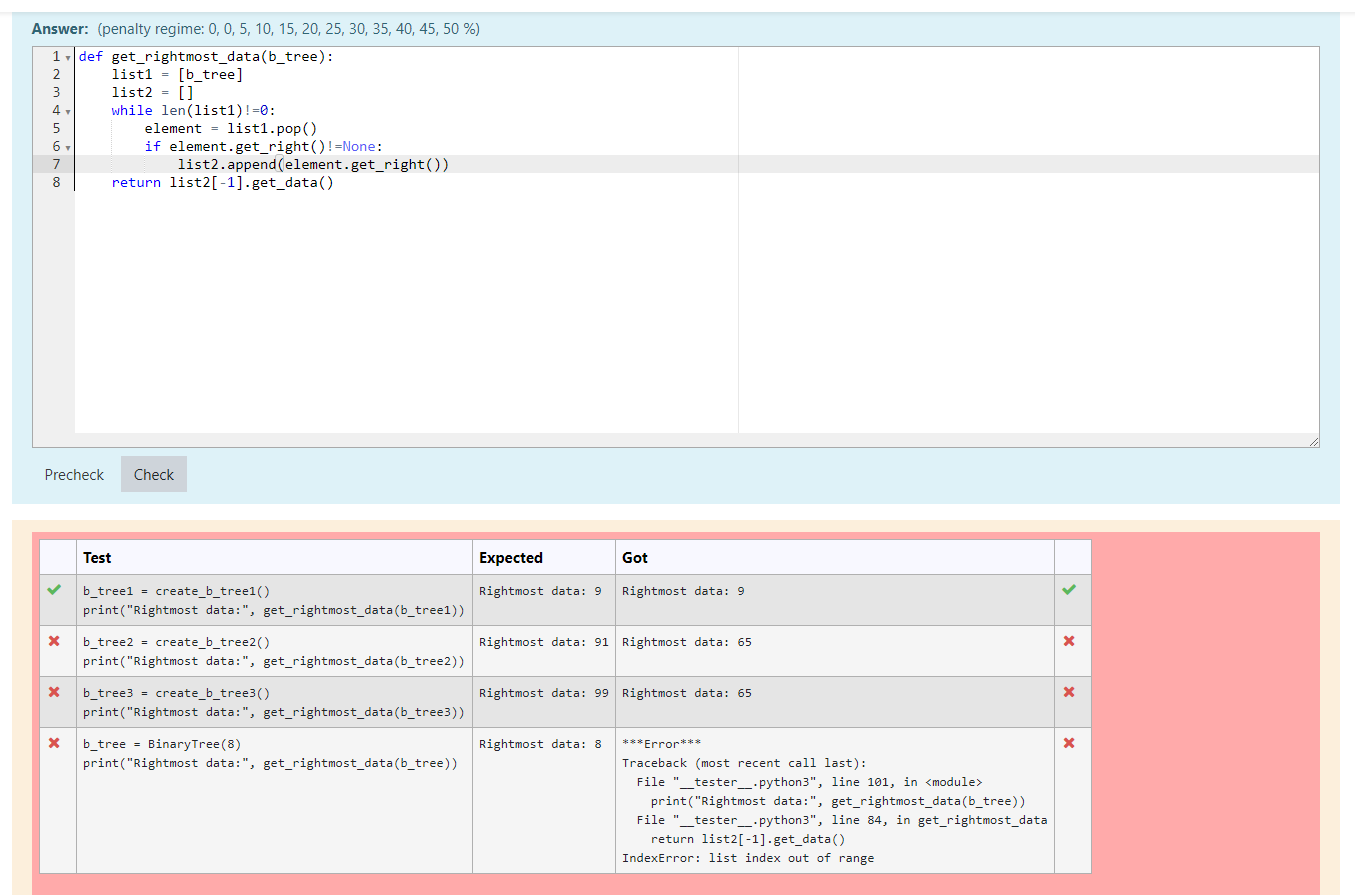The image size is (1355, 895).
Task: Click the red cross at right of error row
Action: coord(1070,743)
